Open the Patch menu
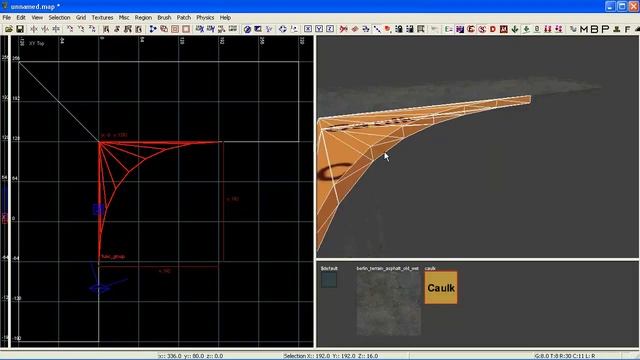 (184, 18)
